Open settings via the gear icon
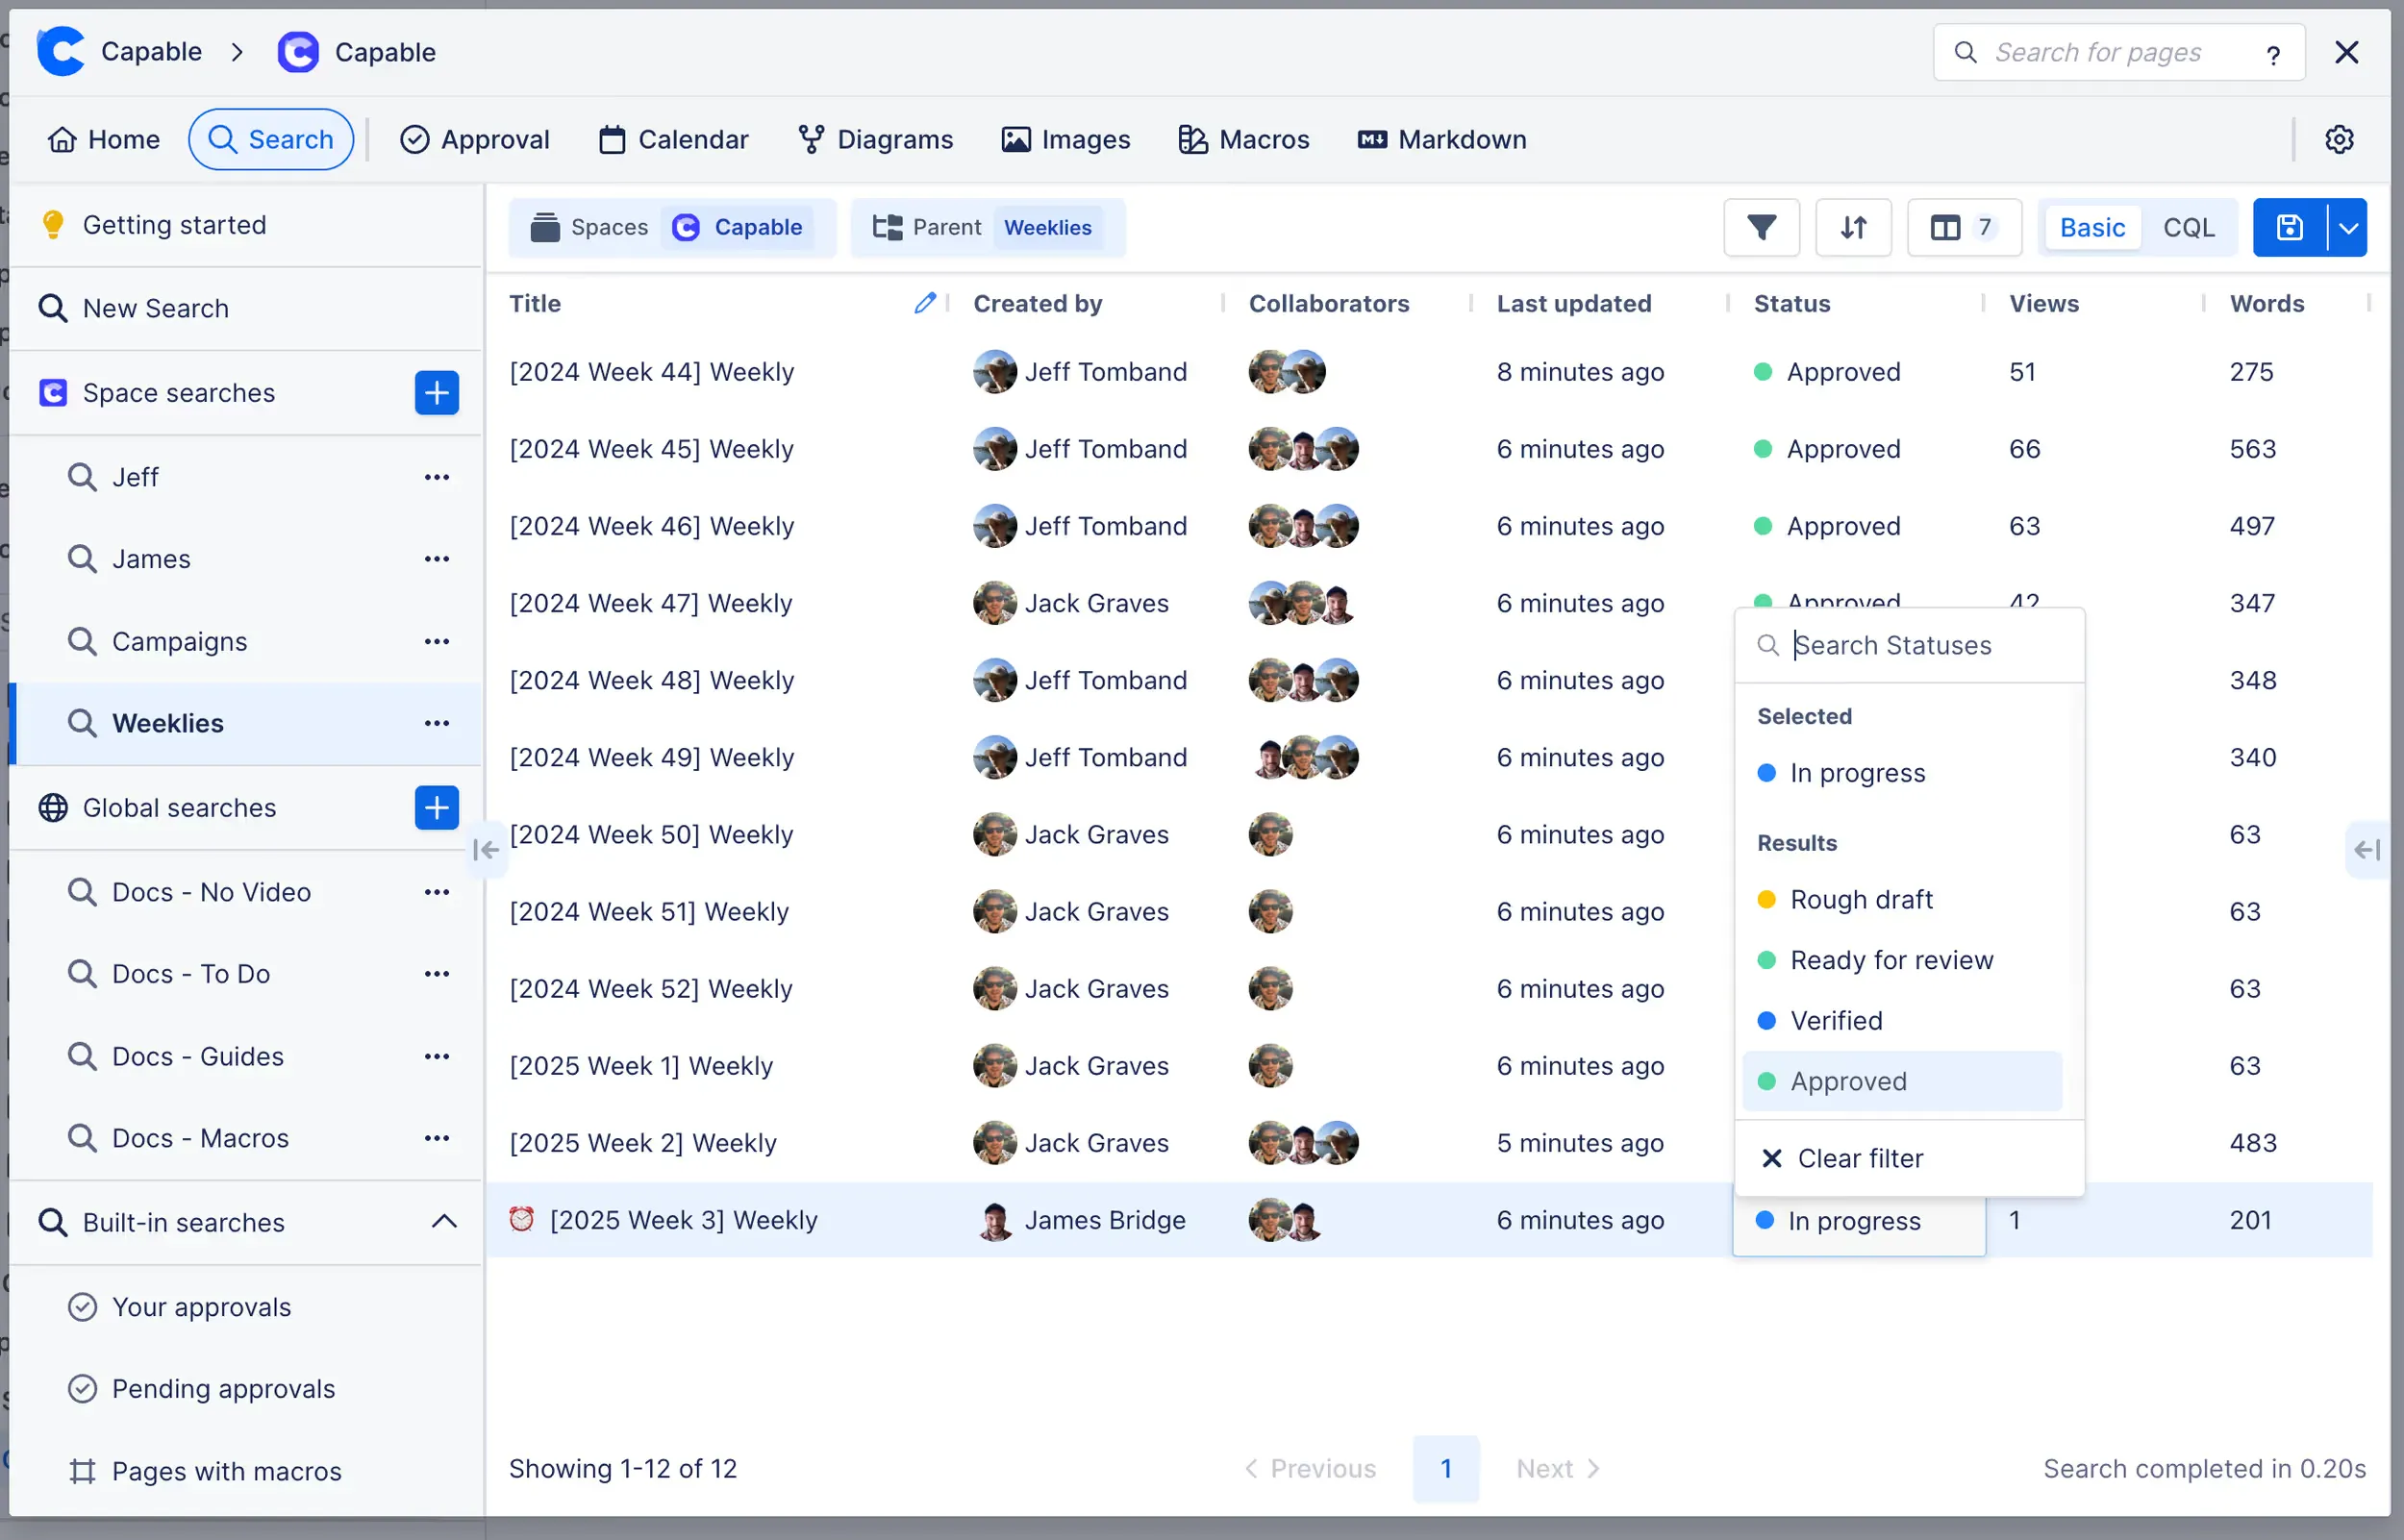 (2339, 140)
